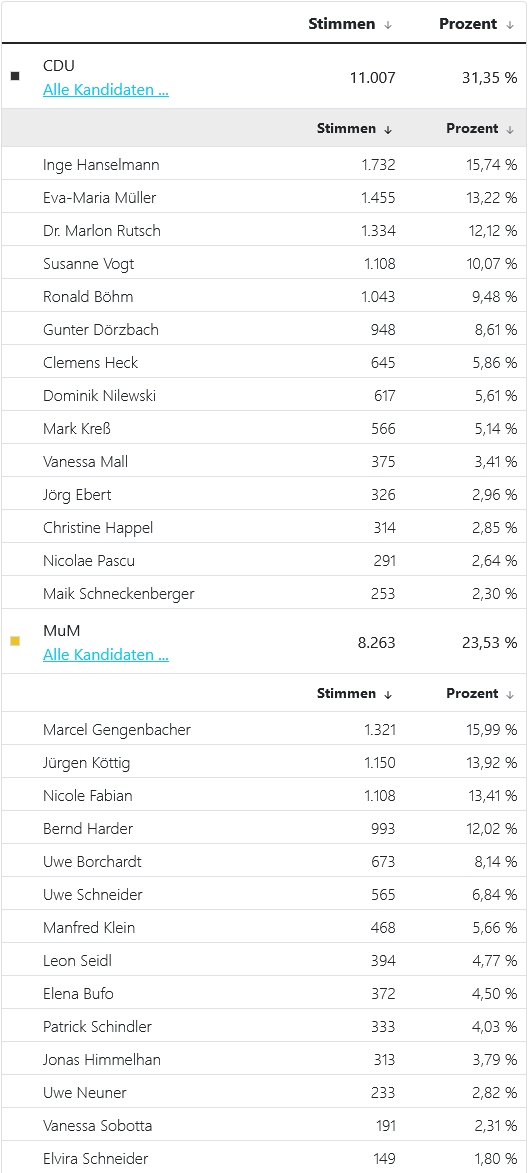529x1173 pixels.
Task: Click the MuM party name label
Action: [x=61, y=631]
